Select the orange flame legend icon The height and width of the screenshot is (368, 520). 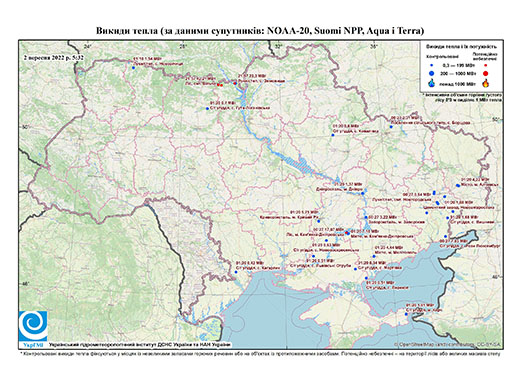pos(486,83)
